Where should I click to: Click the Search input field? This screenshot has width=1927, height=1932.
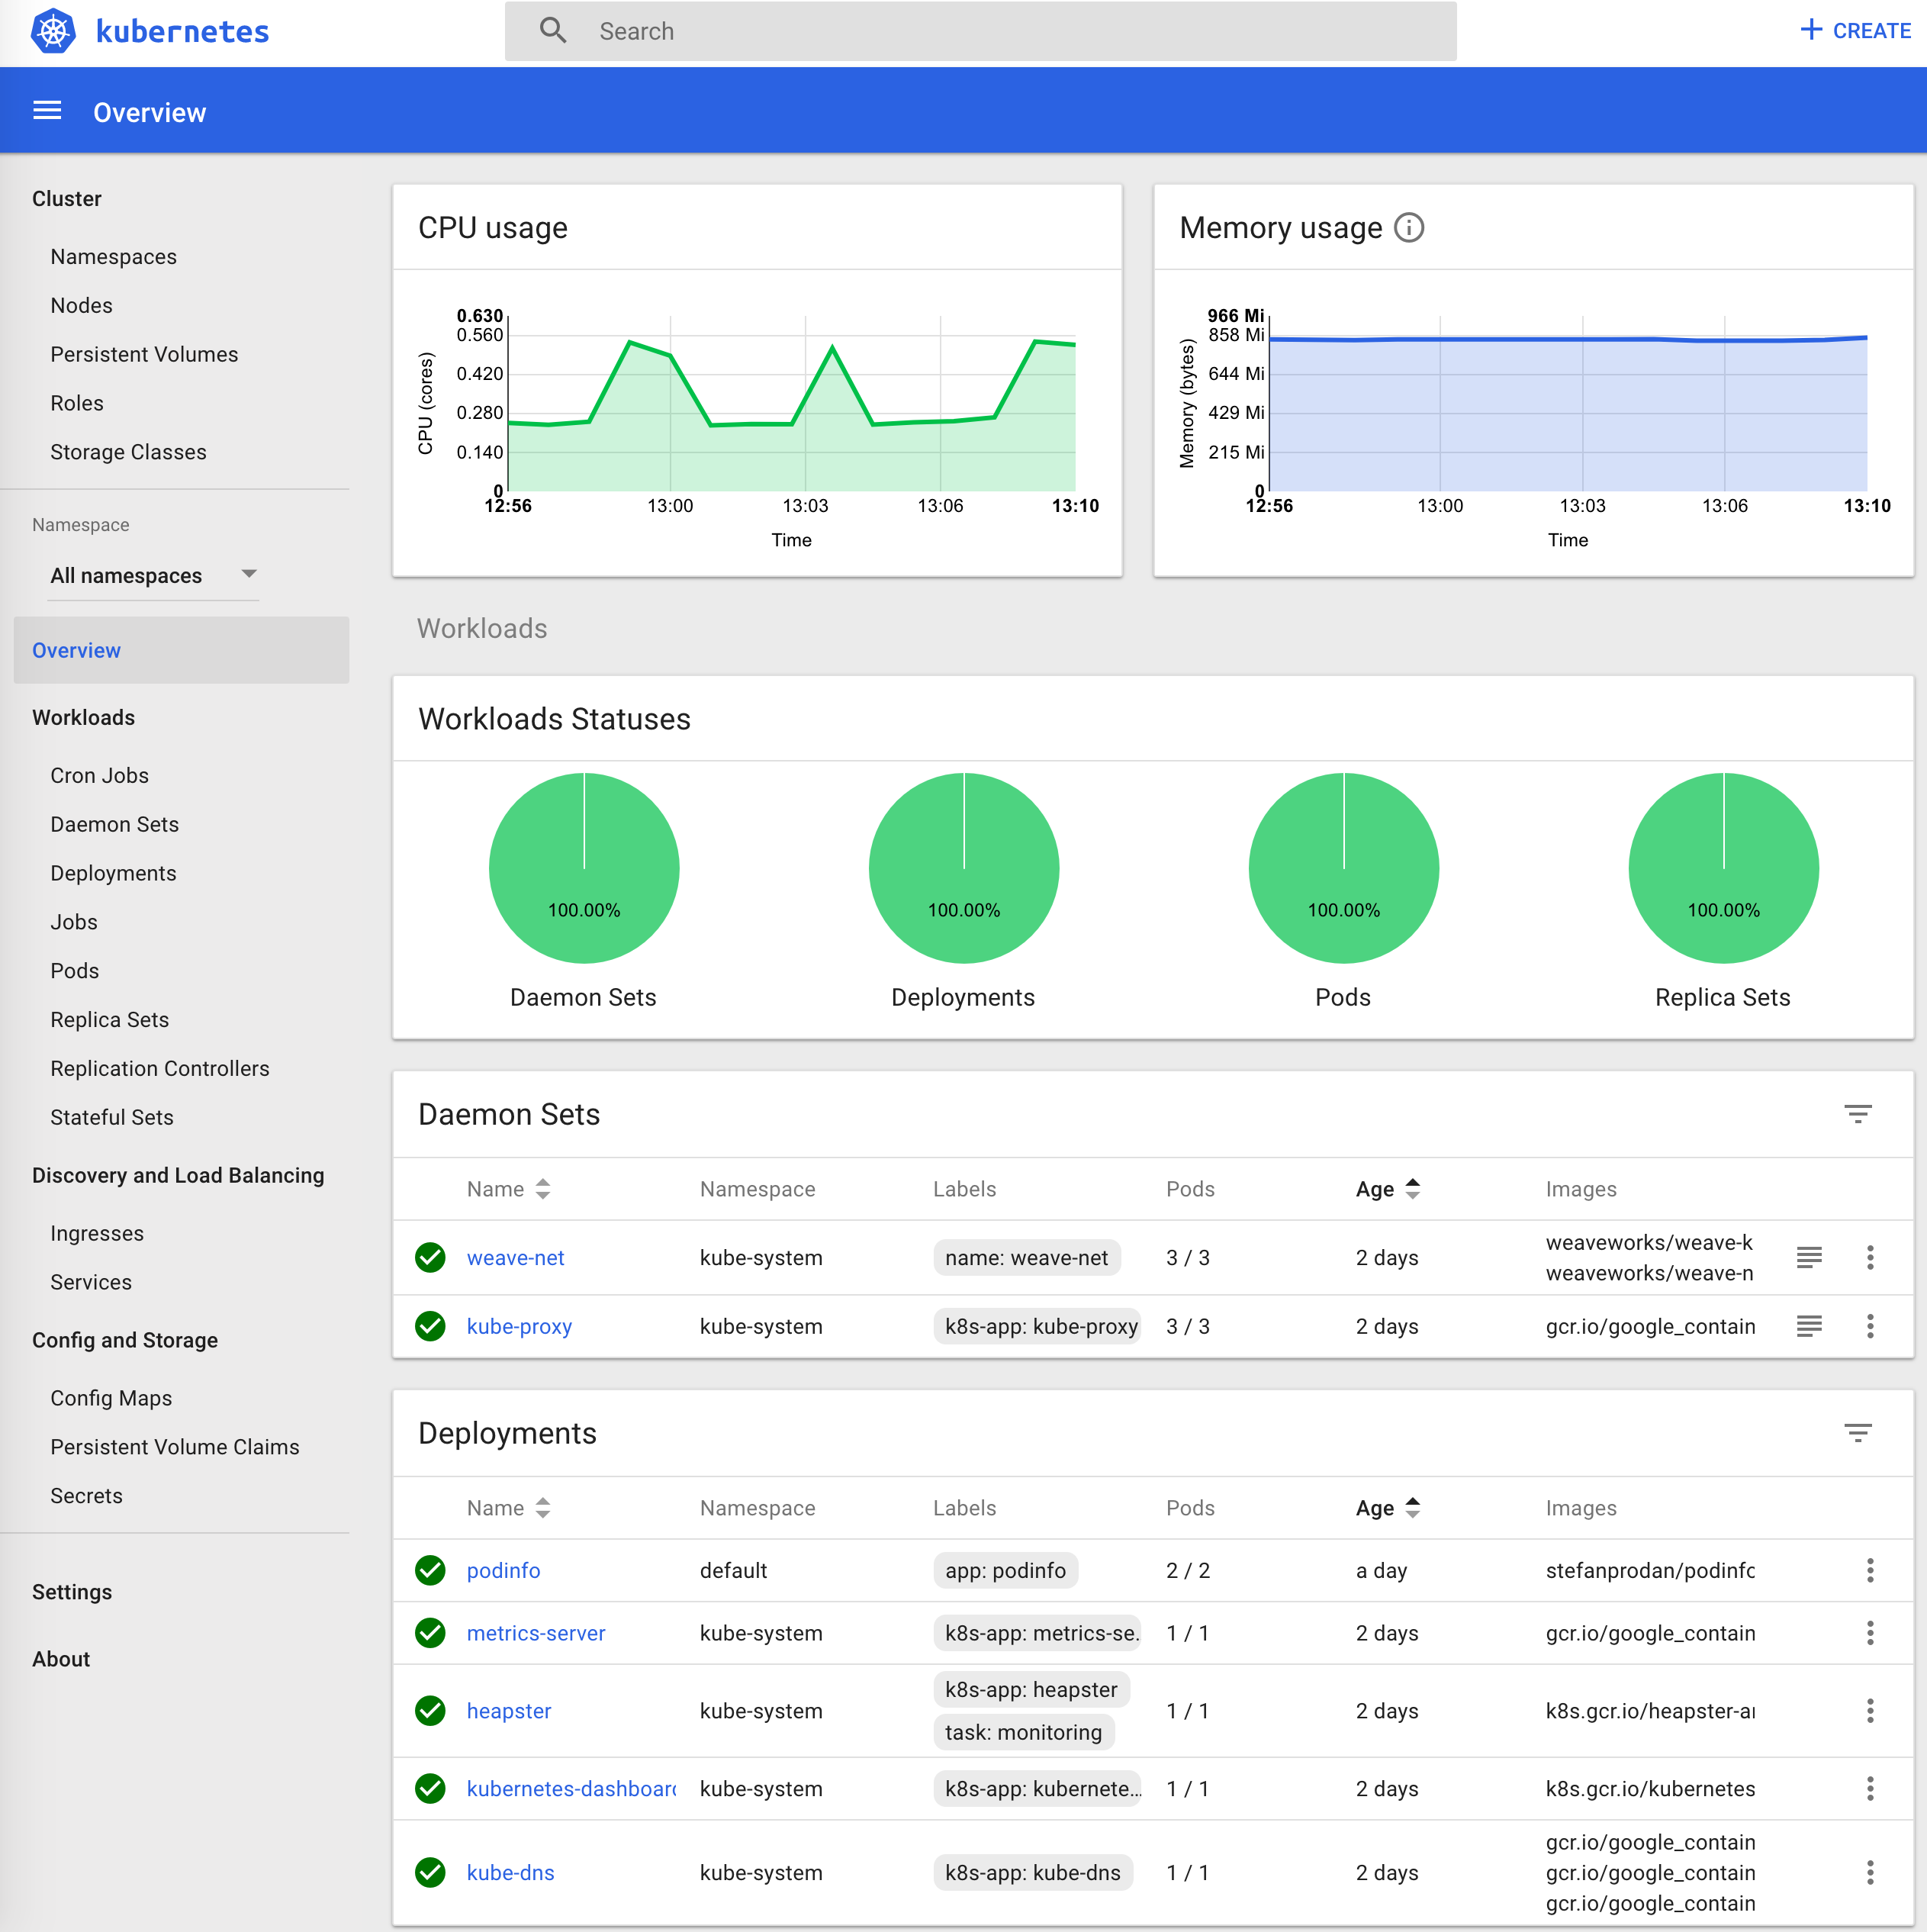[980, 31]
